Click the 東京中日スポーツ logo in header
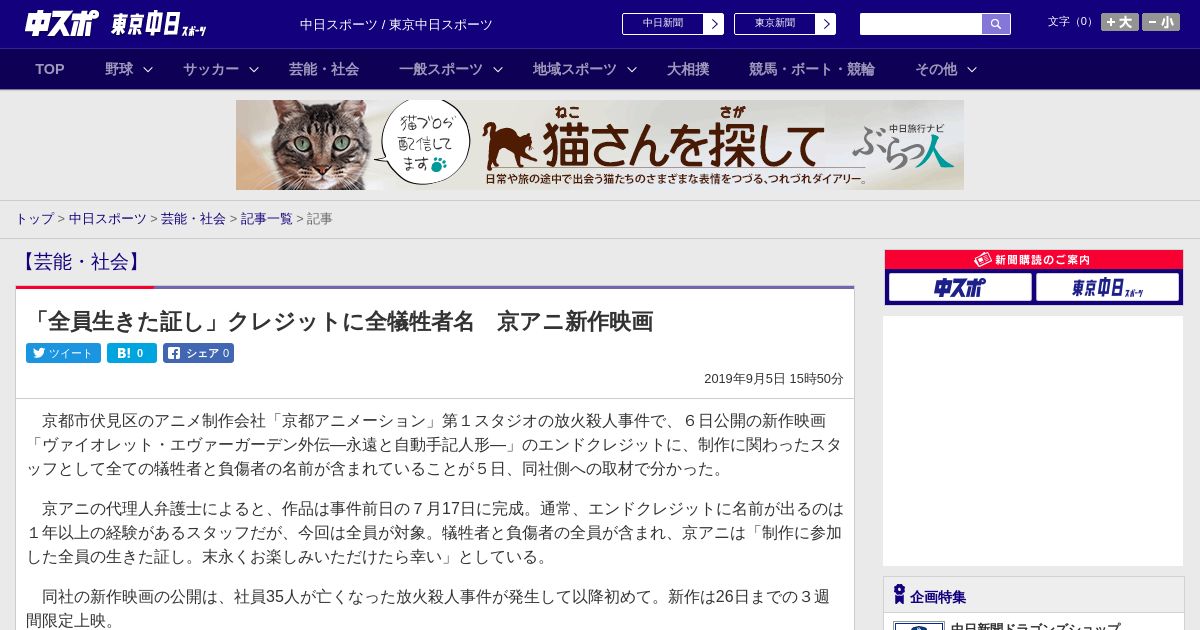The width and height of the screenshot is (1200, 630). click(159, 24)
